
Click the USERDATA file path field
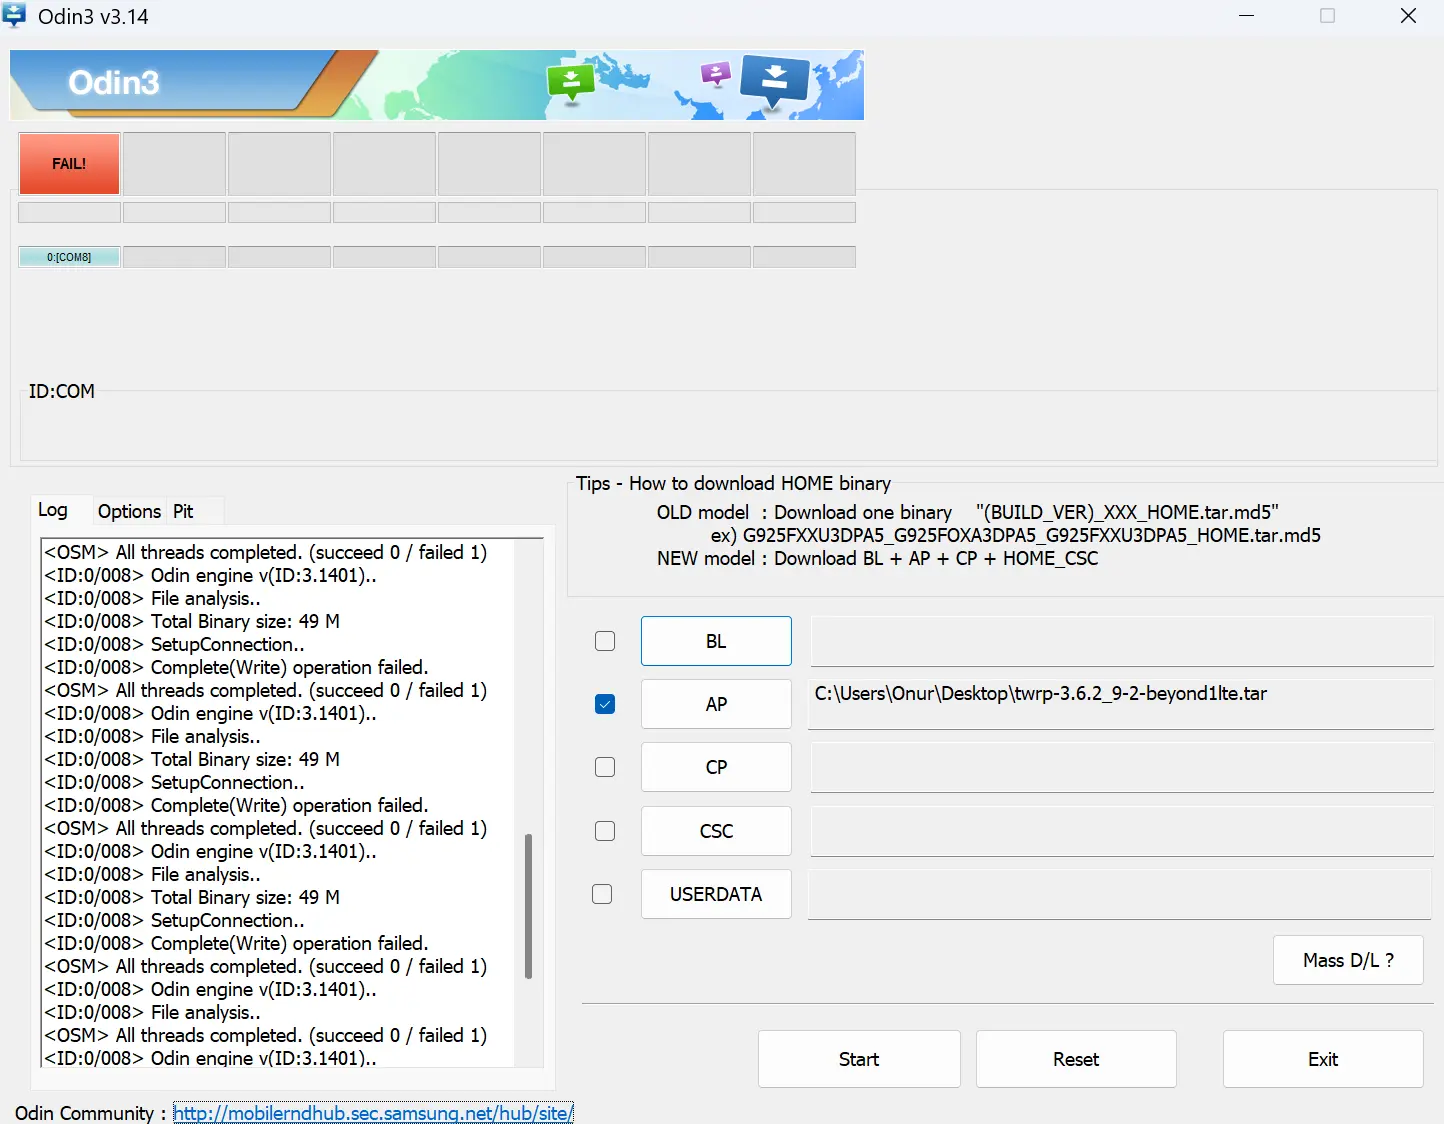pos(1120,894)
